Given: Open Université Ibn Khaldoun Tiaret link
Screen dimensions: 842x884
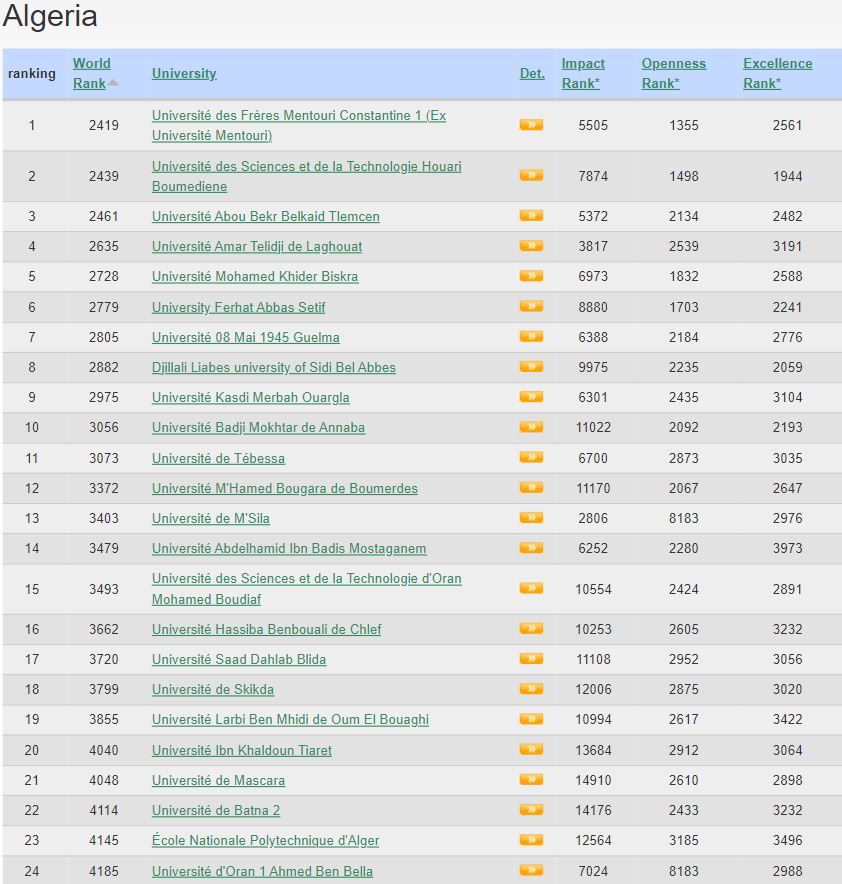Looking at the screenshot, I should pos(242,750).
